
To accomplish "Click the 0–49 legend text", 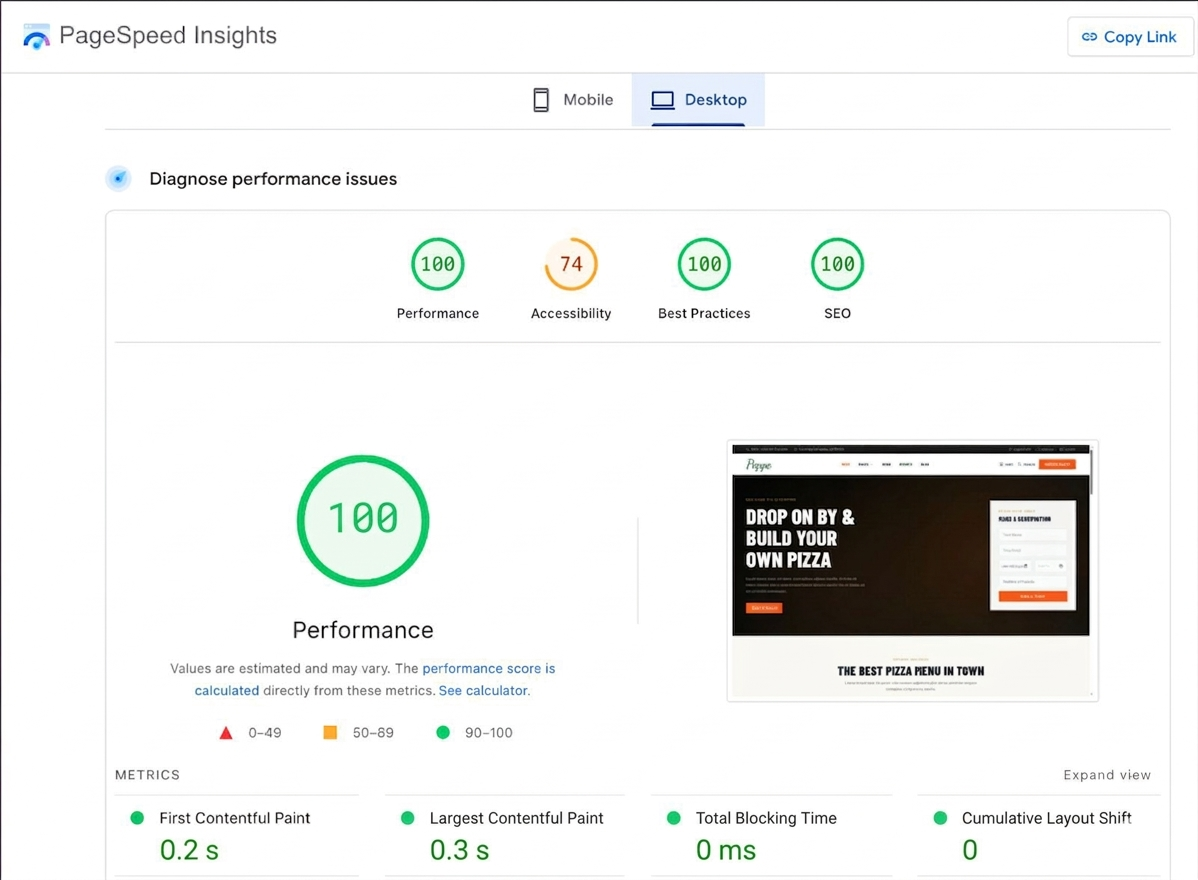I will pyautogui.click(x=264, y=733).
